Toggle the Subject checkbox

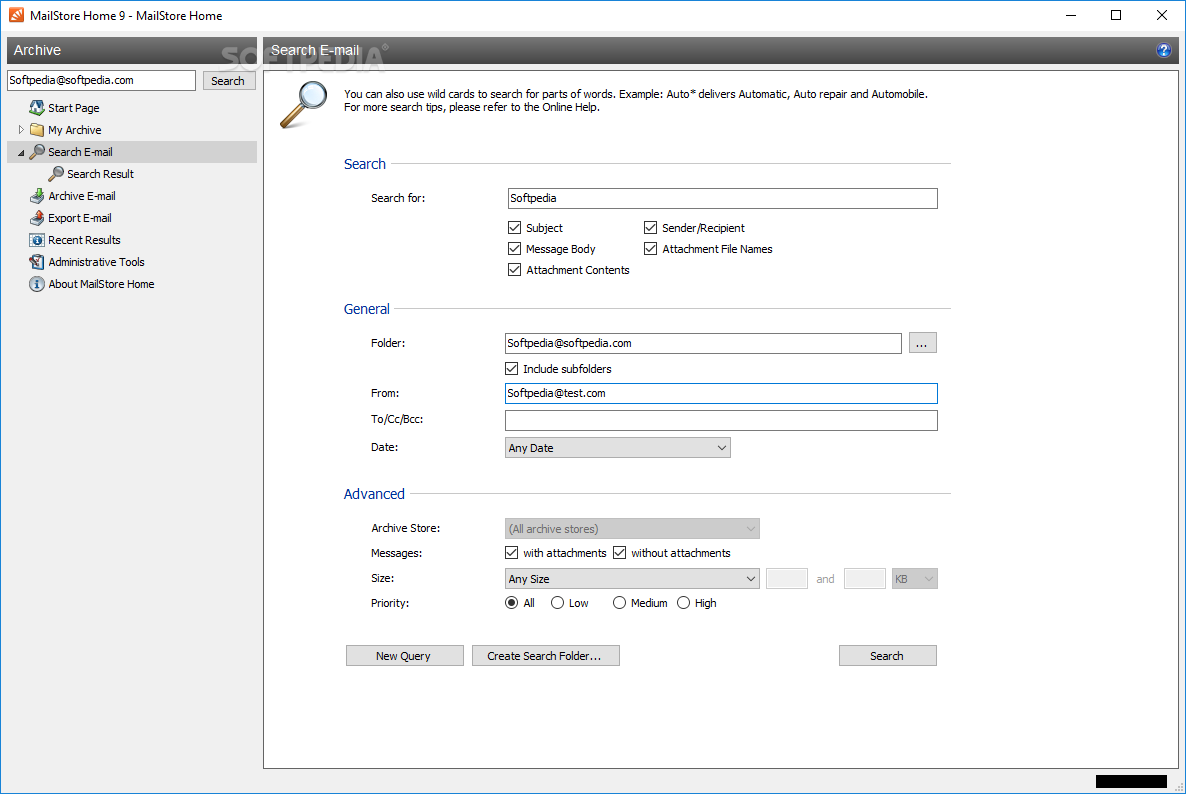click(514, 228)
